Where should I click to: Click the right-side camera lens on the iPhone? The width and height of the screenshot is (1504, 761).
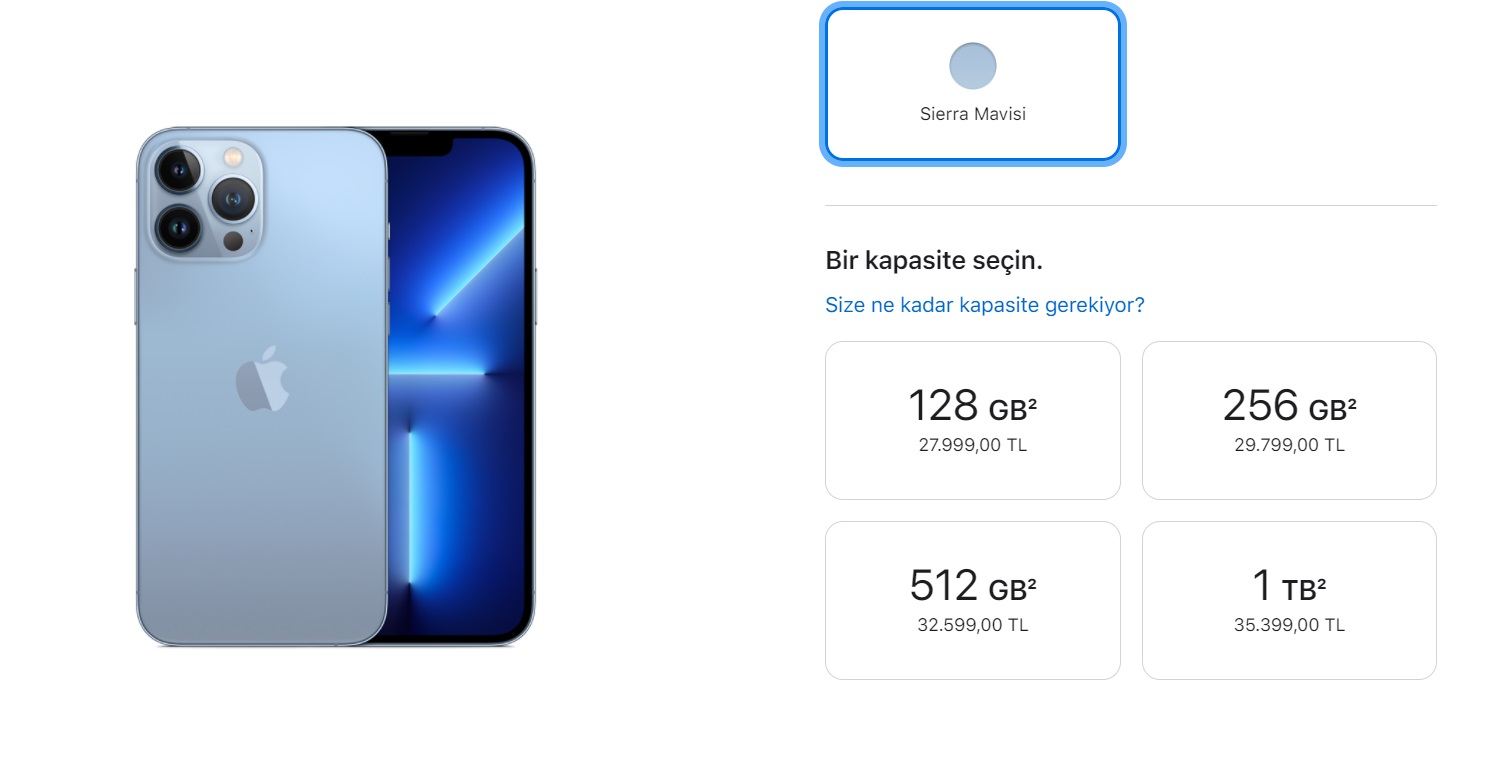click(233, 200)
